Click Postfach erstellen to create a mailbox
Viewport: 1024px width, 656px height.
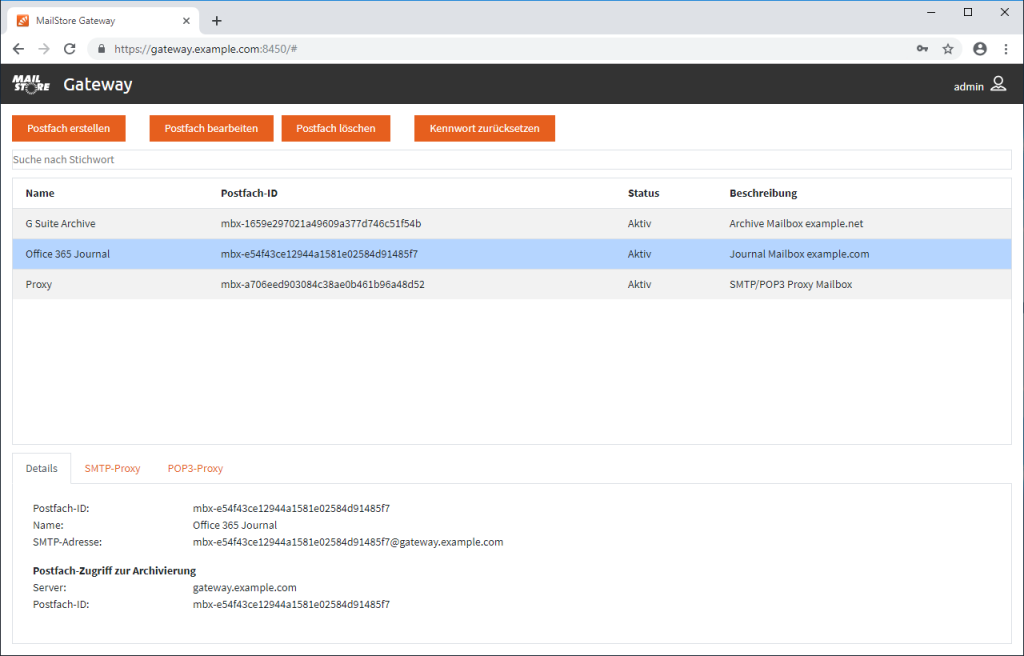click(68, 128)
